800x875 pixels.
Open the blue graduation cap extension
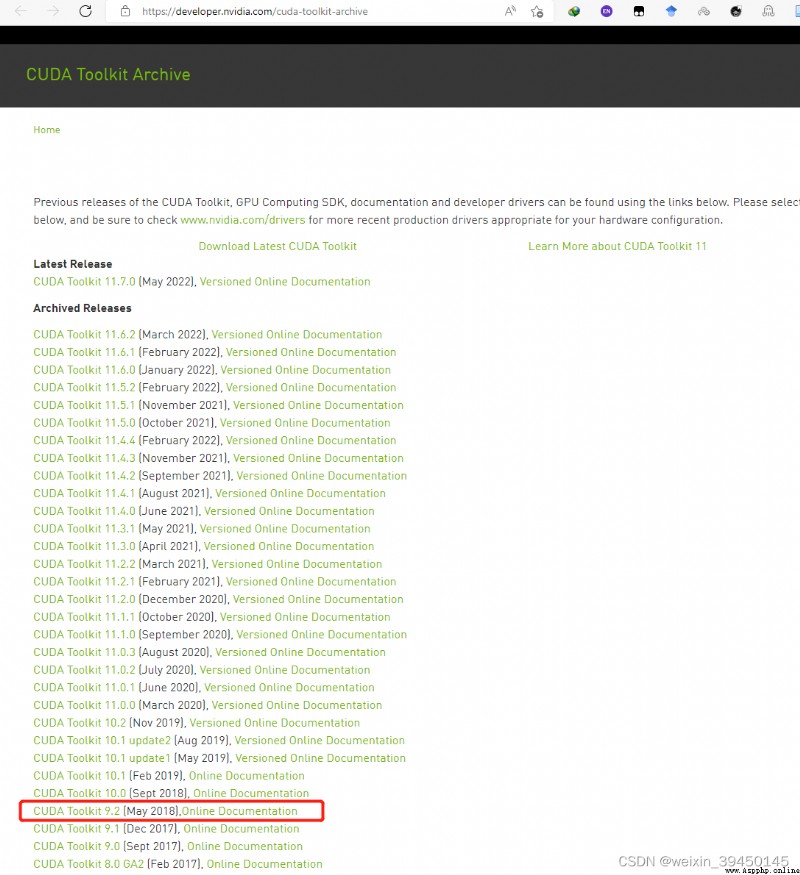(x=671, y=11)
